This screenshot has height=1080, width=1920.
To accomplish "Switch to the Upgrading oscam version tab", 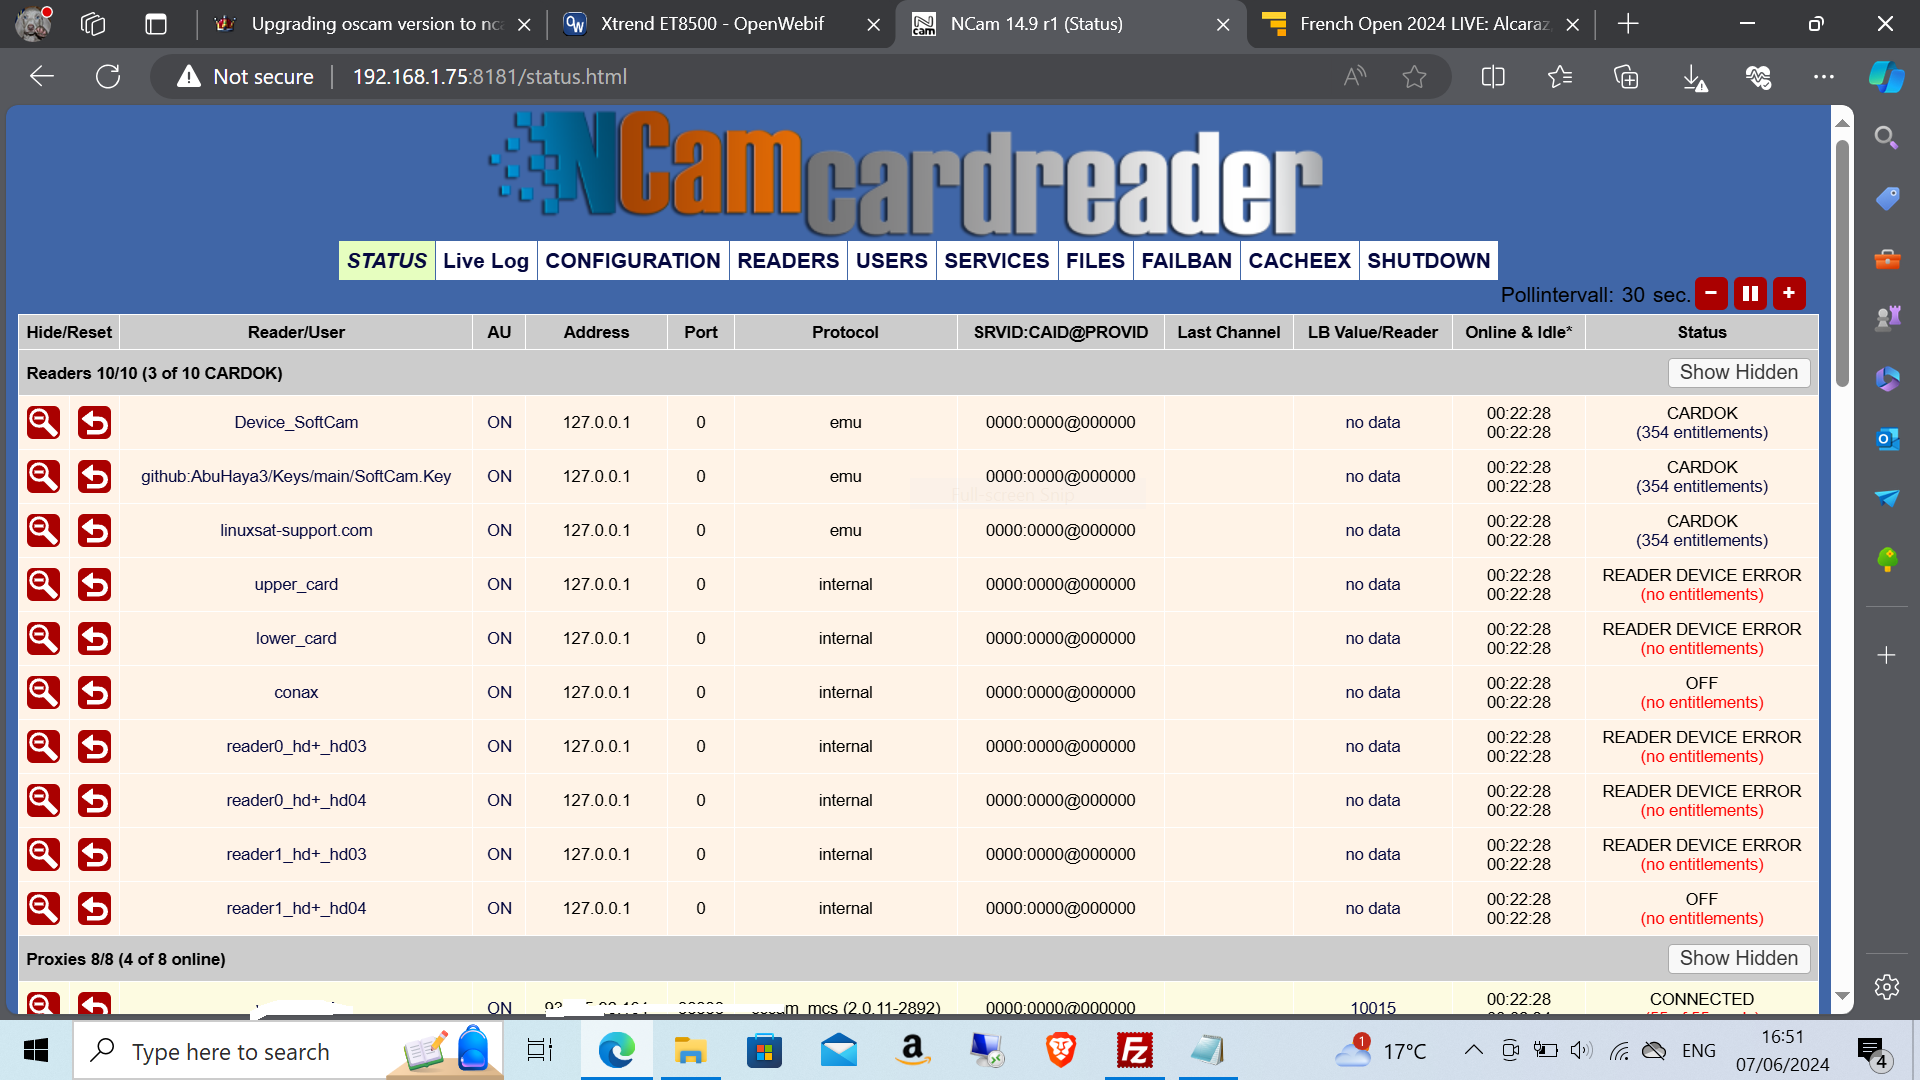I will pos(374,24).
